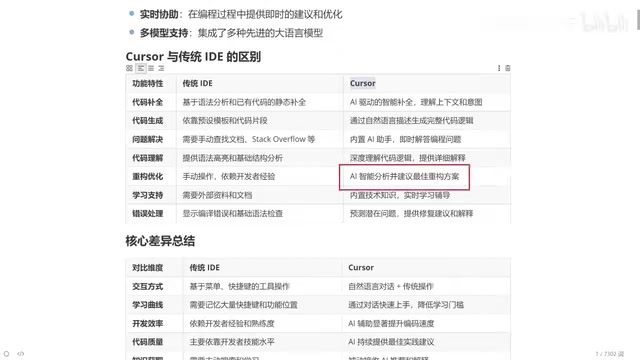Open the word count indicator
This screenshot has width=640, height=360.
(609, 353)
